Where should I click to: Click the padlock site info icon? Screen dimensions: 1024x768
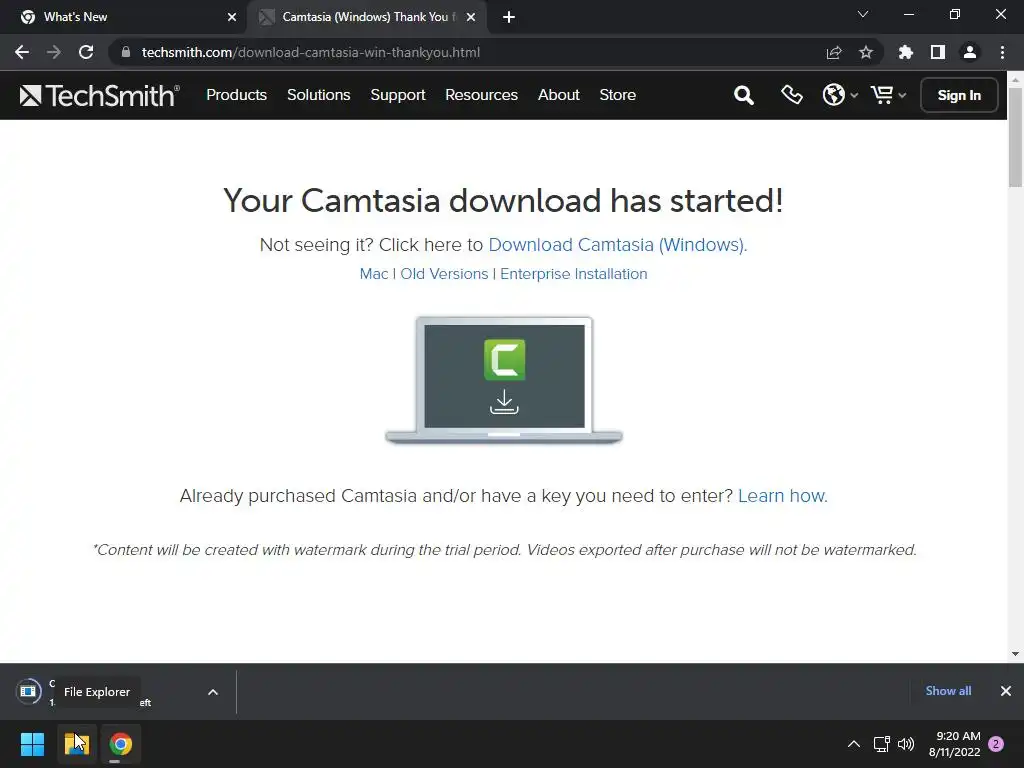[126, 52]
